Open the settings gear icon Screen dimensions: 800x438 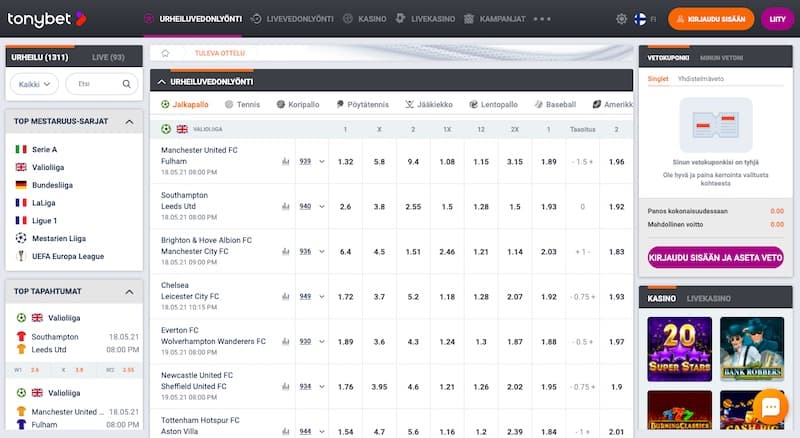621,19
